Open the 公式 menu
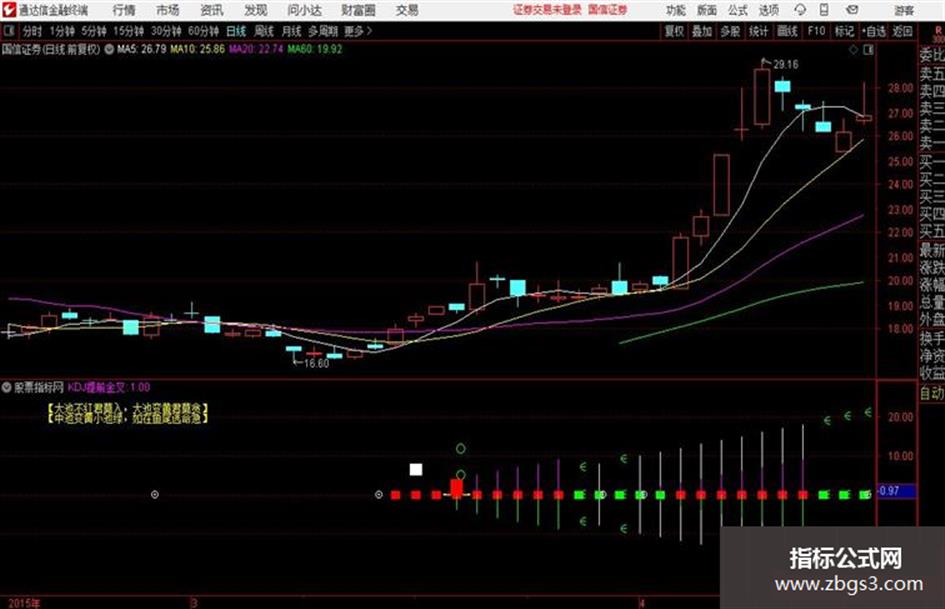This screenshot has width=945, height=609. click(x=738, y=10)
